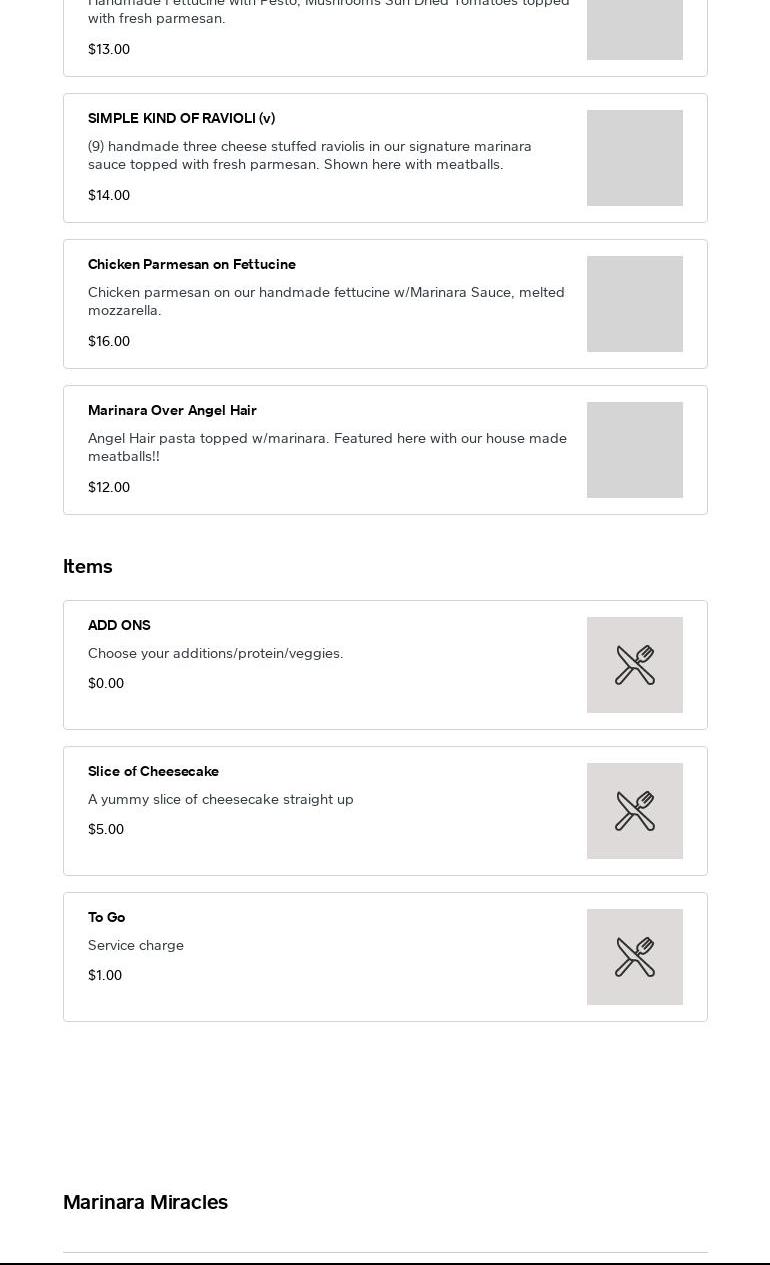Viewport: 770px width, 1265px height.
Task: Click the $13.00 pesto fettucine price
Action: 109,49
